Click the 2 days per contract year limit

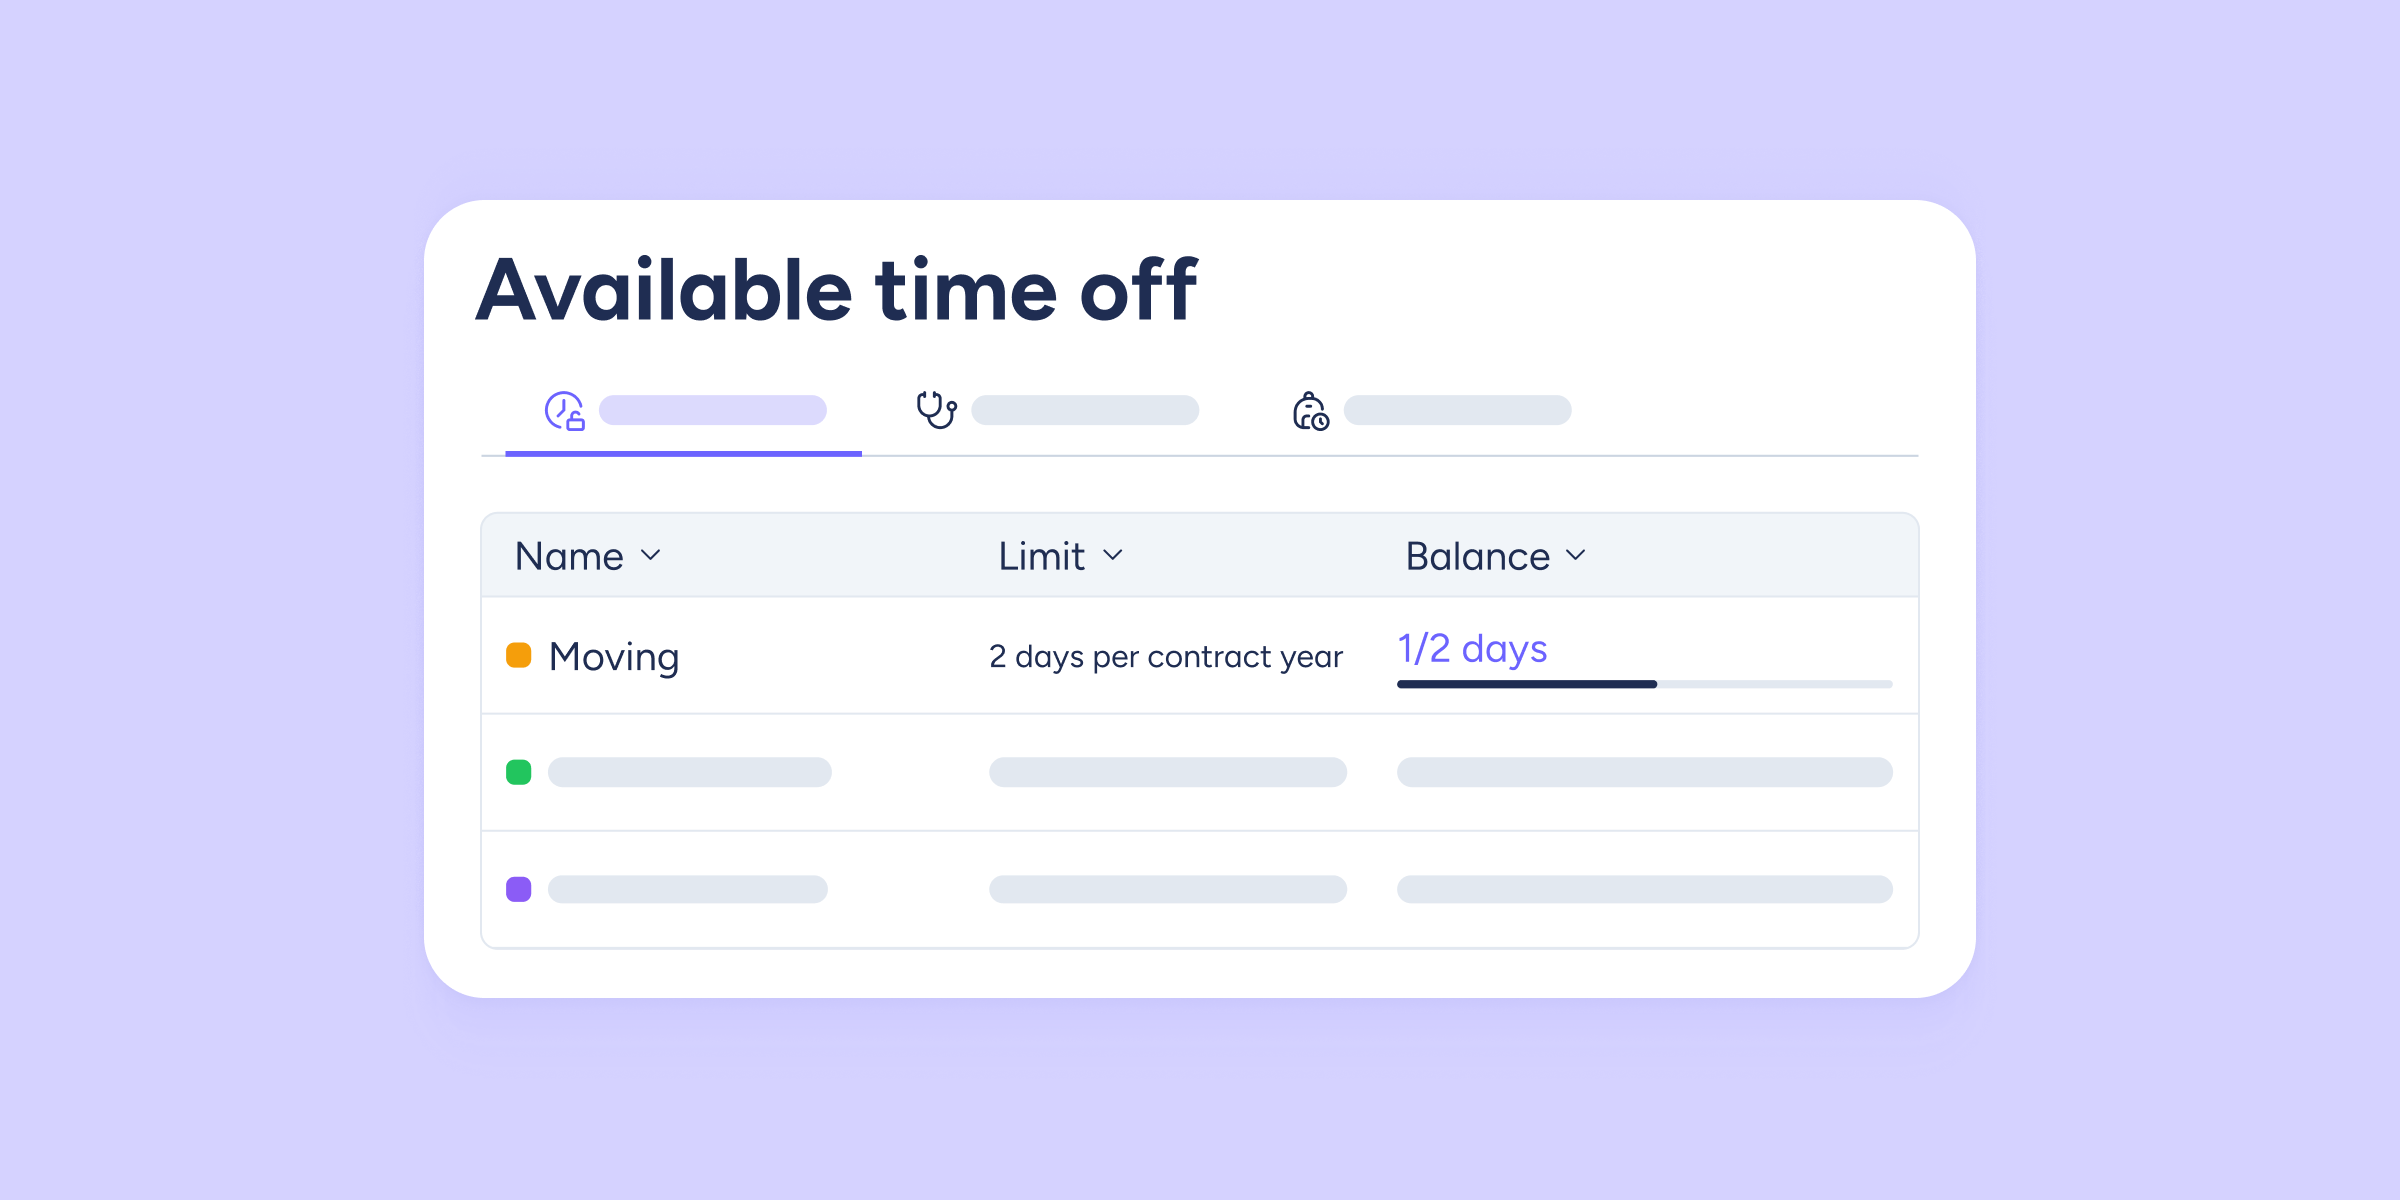[x=1165, y=657]
